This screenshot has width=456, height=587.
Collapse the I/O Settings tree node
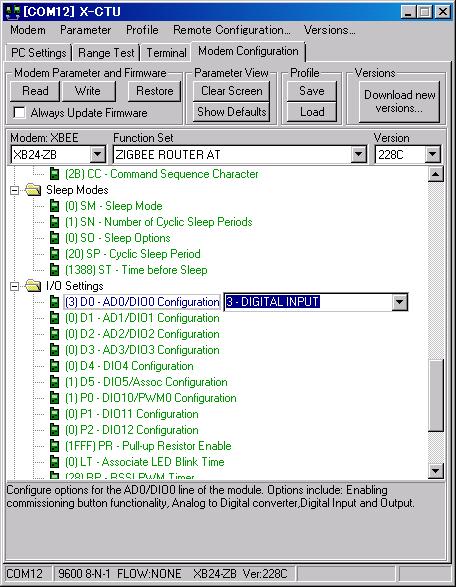14,286
